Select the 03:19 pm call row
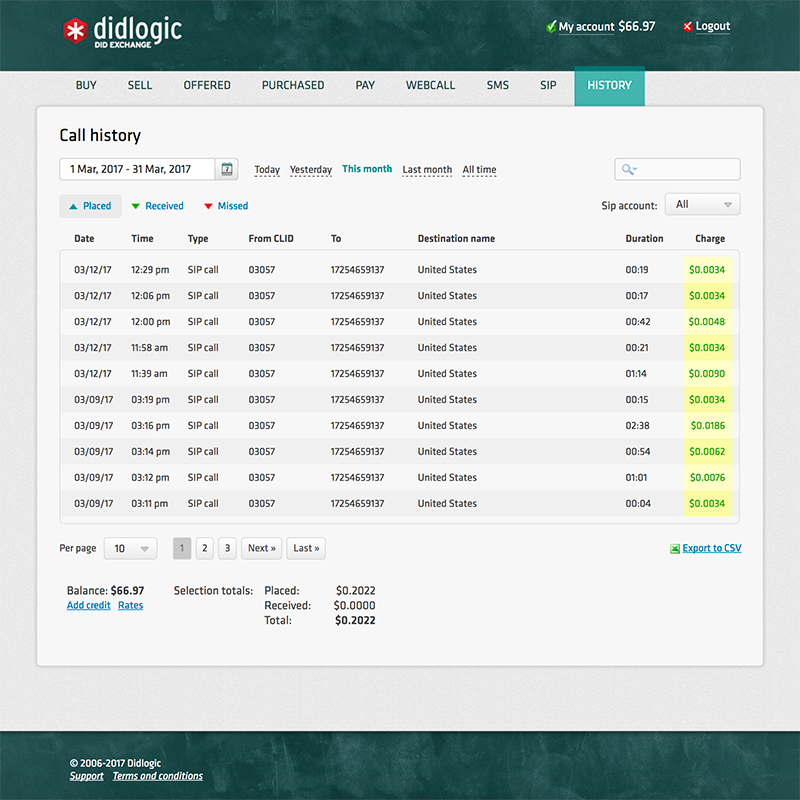 [x=399, y=400]
